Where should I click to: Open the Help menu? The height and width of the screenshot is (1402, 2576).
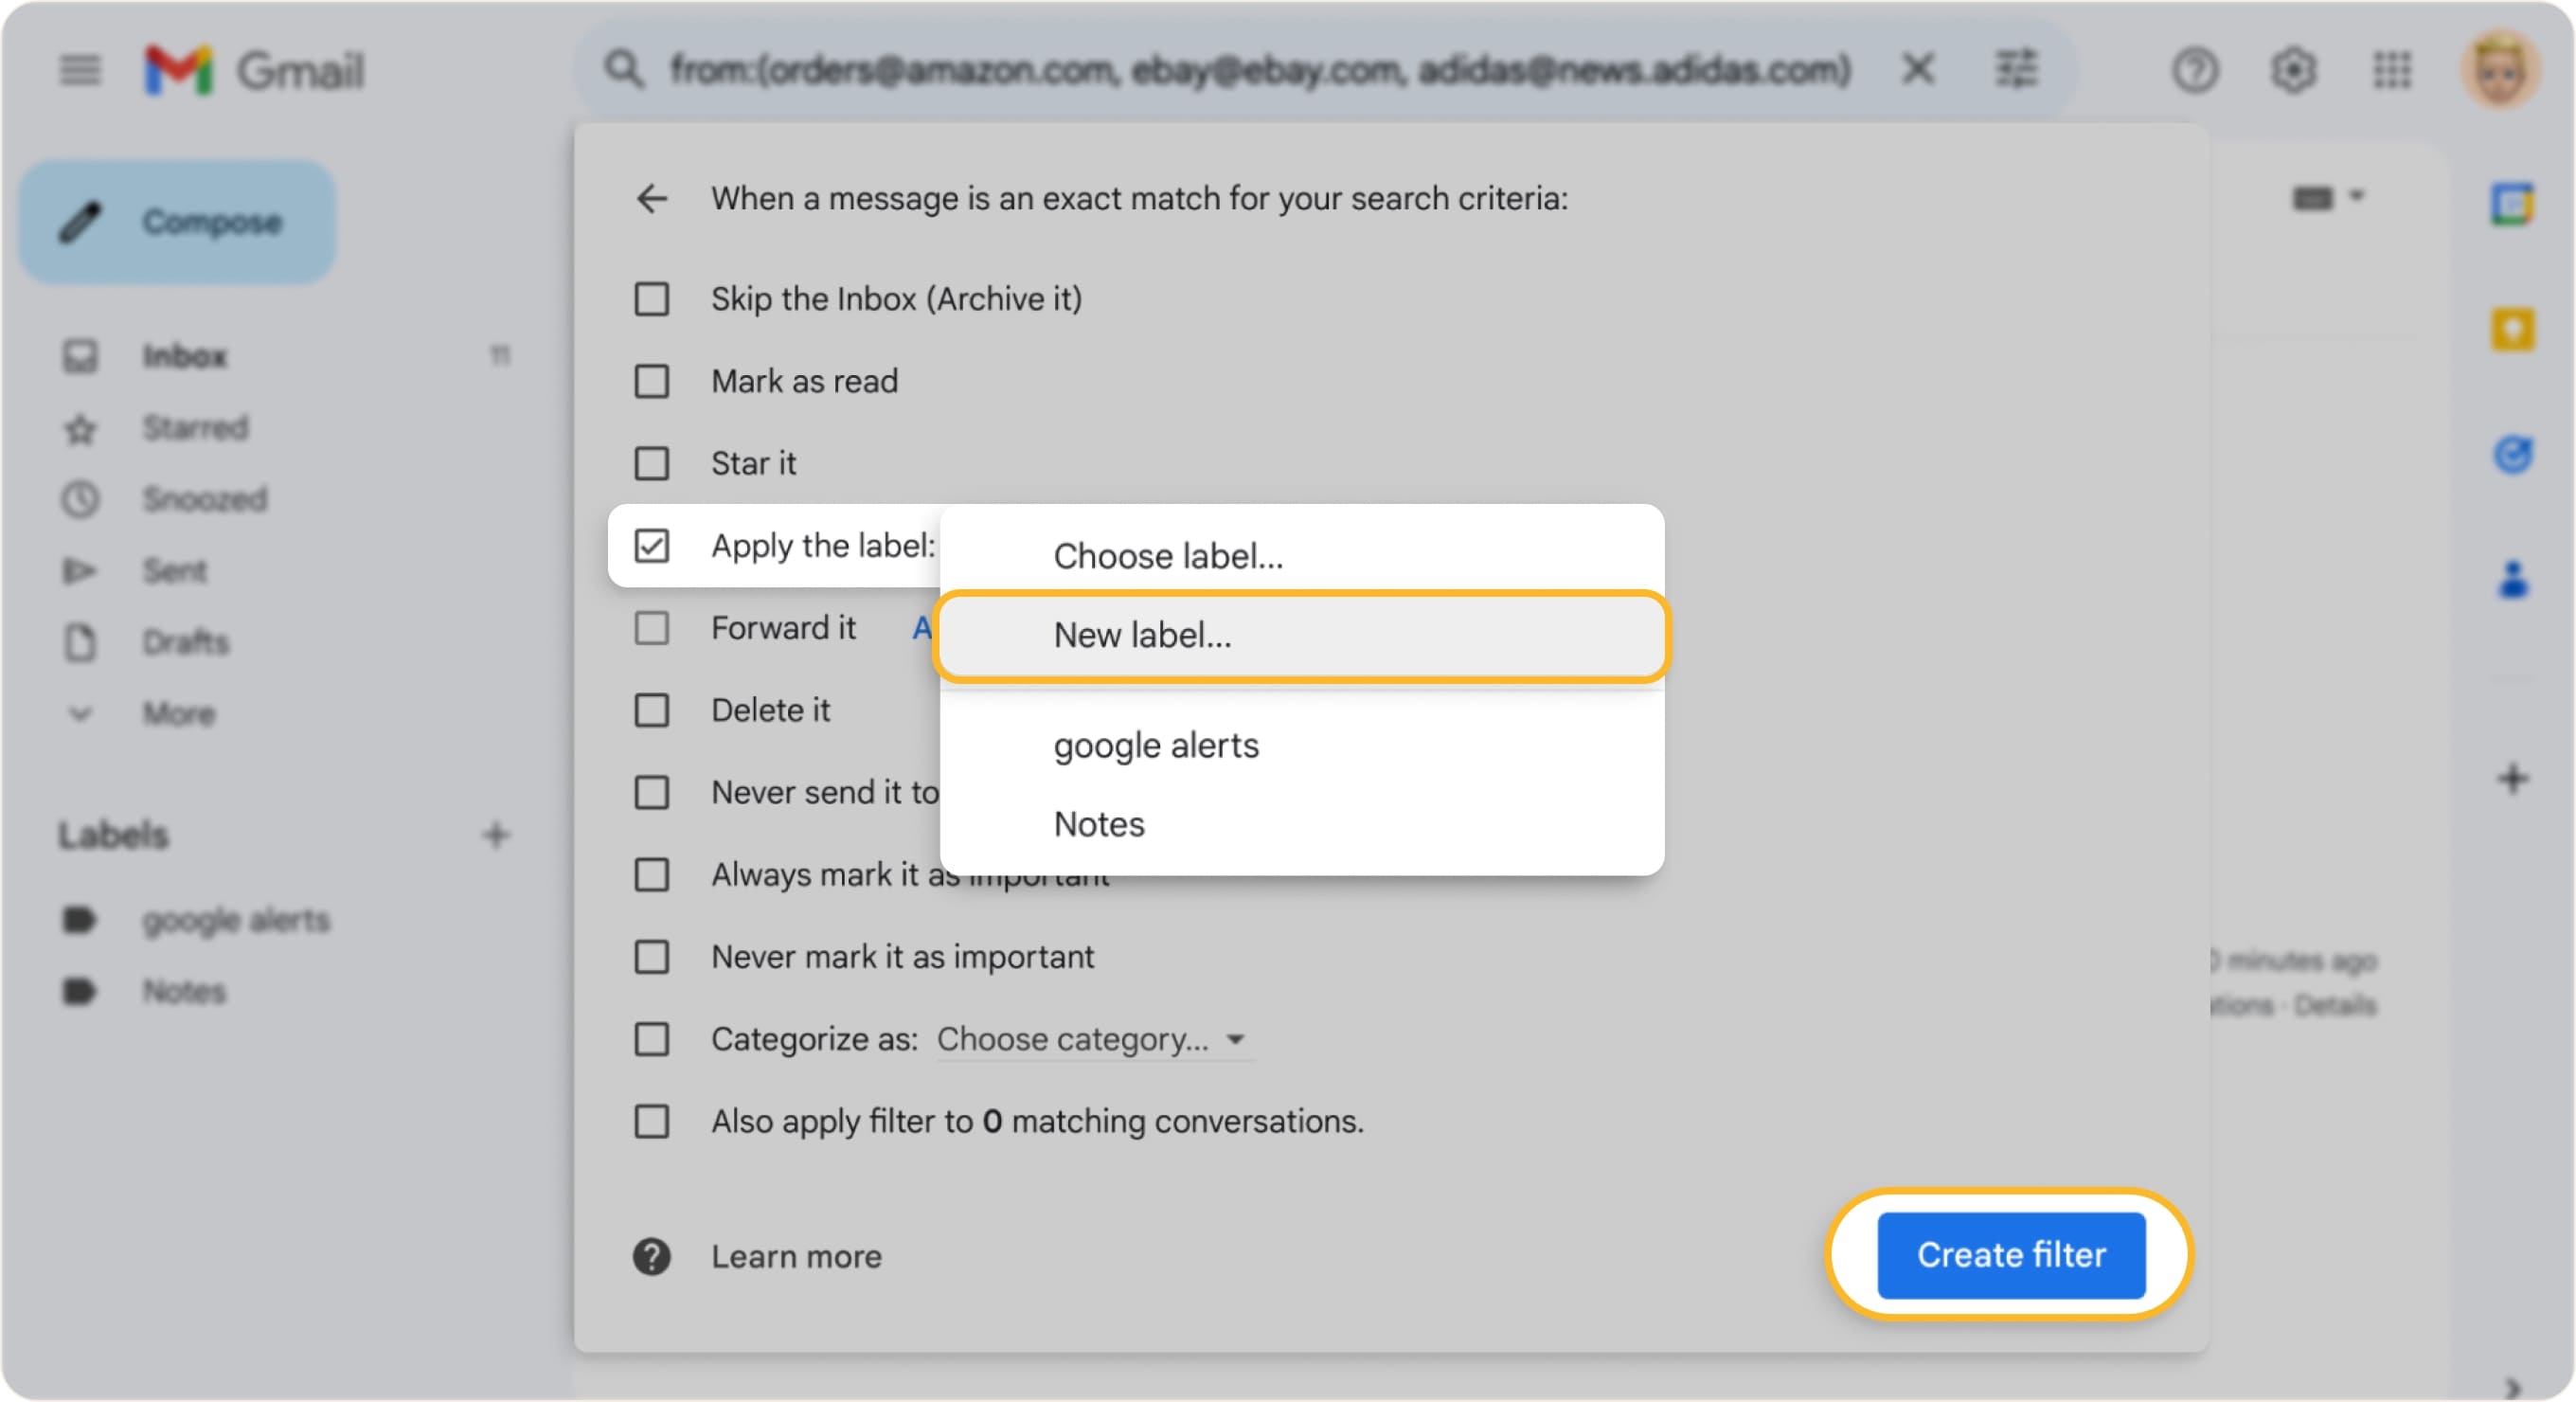click(x=2195, y=69)
